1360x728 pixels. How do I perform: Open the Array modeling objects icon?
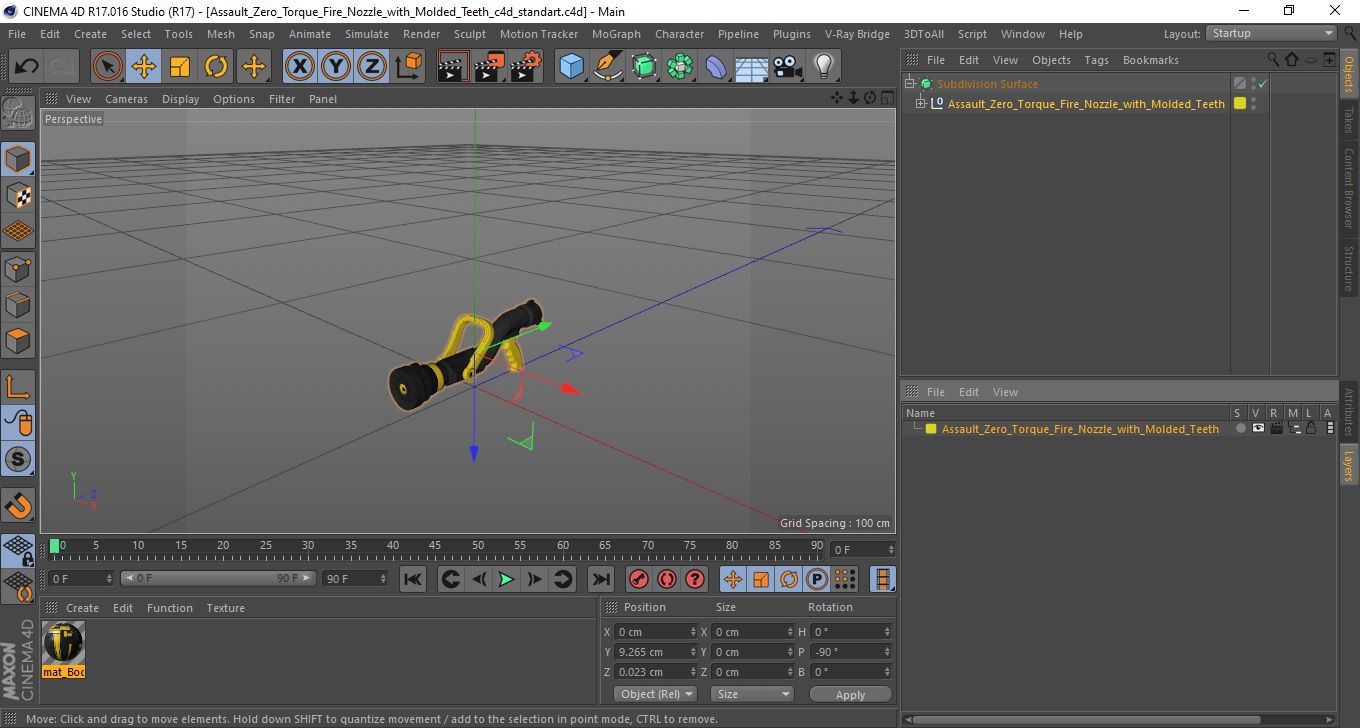click(x=680, y=67)
